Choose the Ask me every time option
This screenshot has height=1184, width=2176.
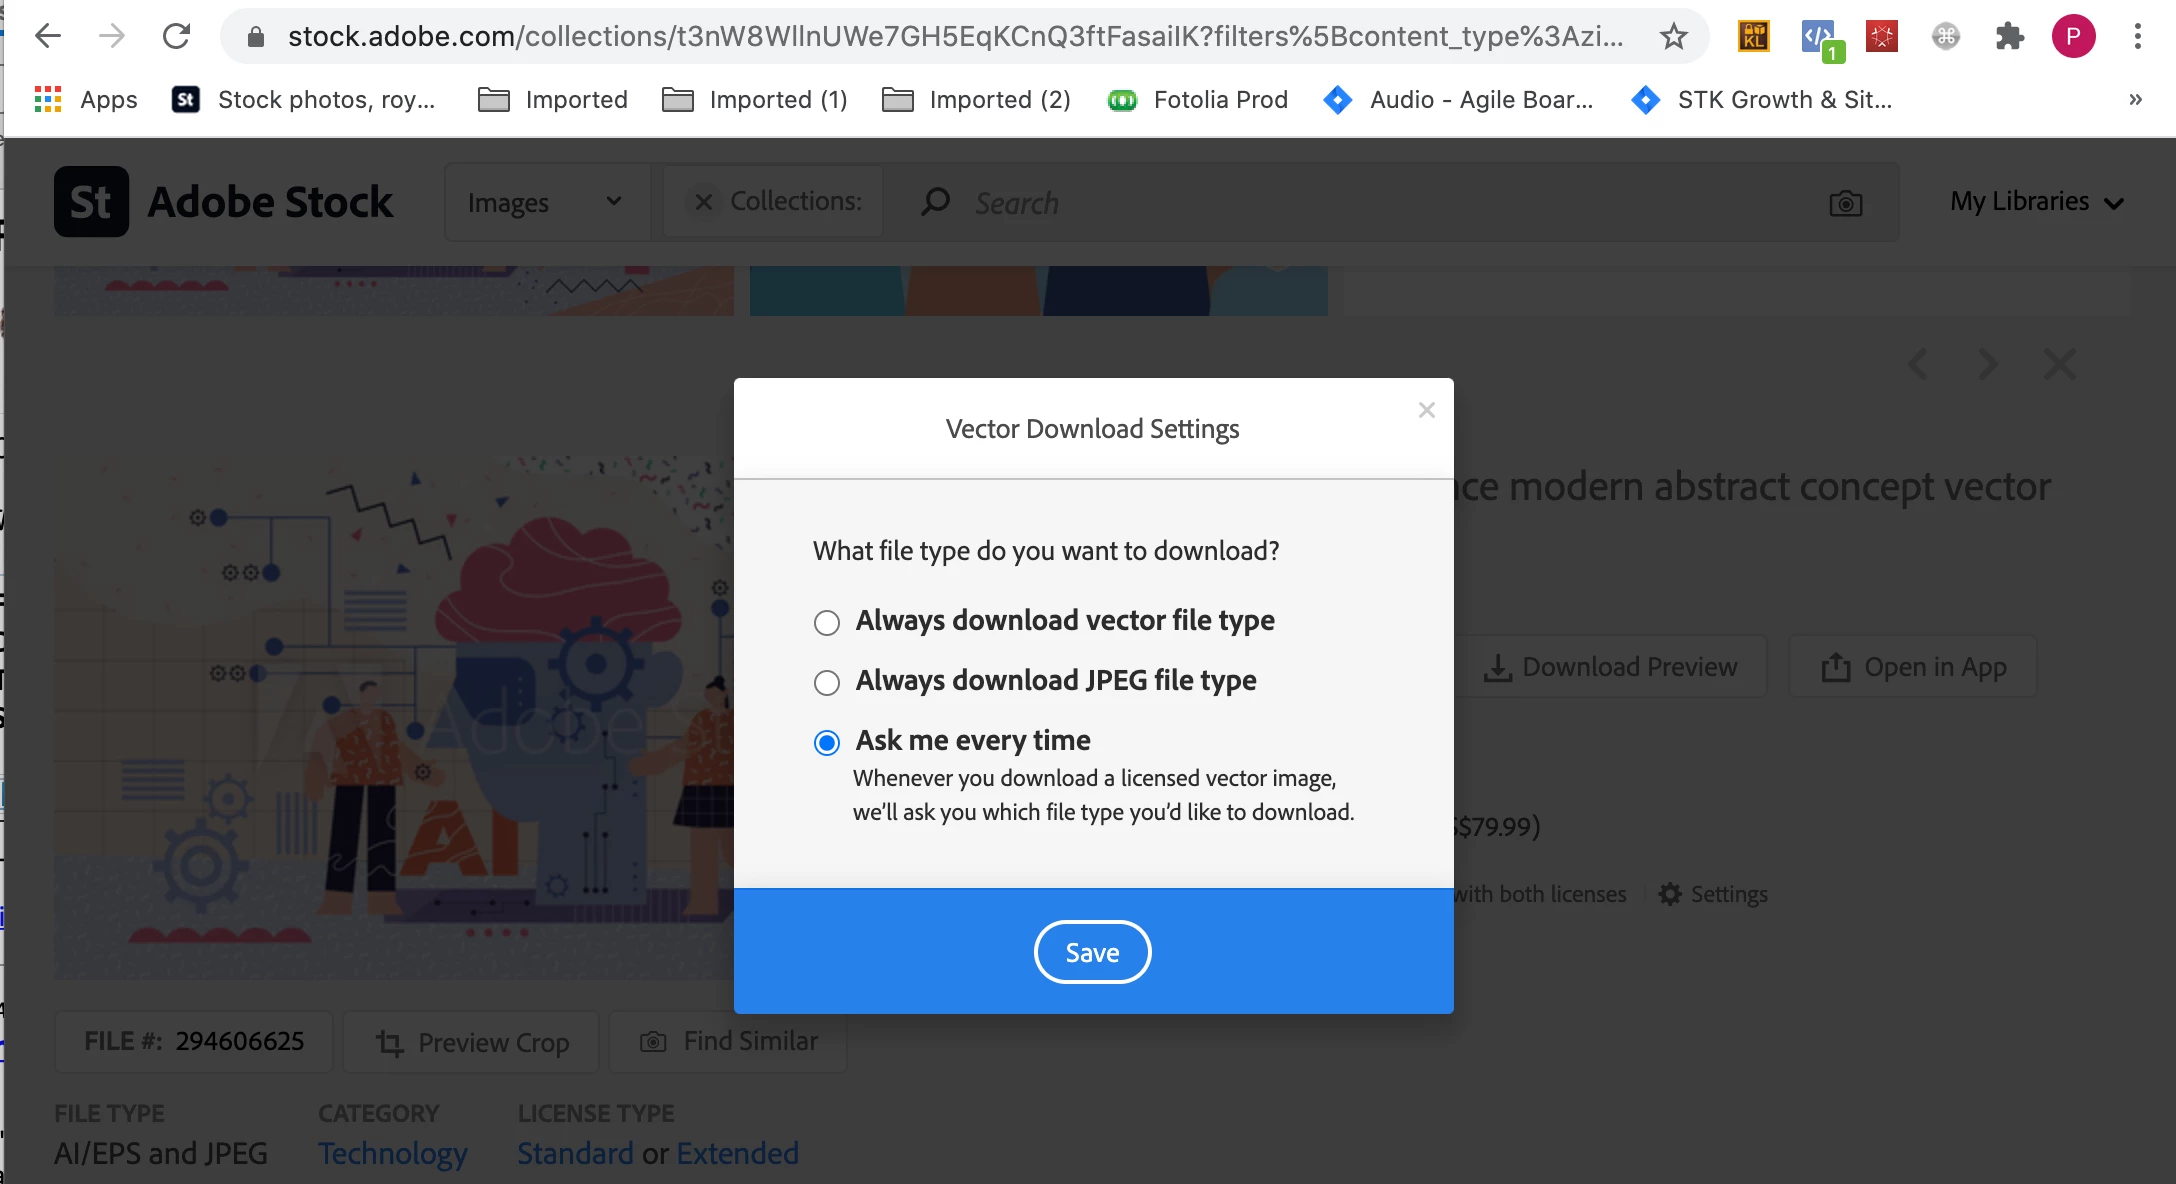(827, 743)
